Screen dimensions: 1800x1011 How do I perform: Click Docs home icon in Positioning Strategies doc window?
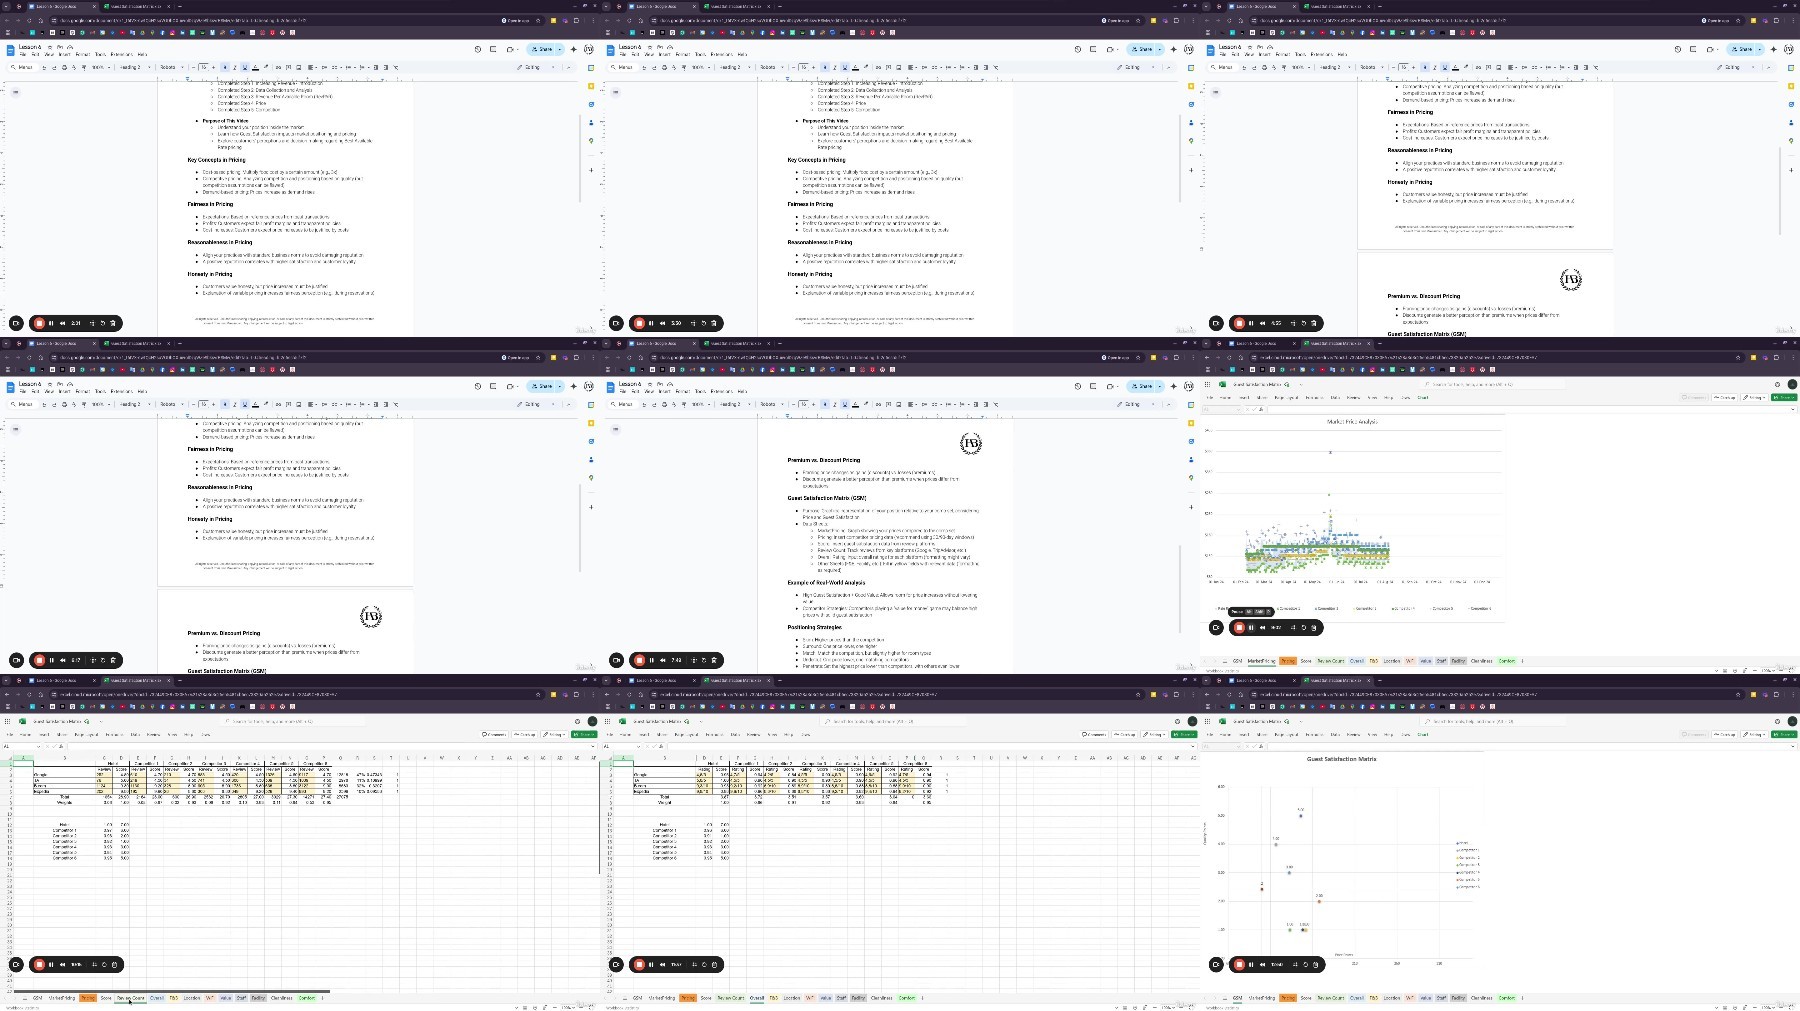(610, 388)
